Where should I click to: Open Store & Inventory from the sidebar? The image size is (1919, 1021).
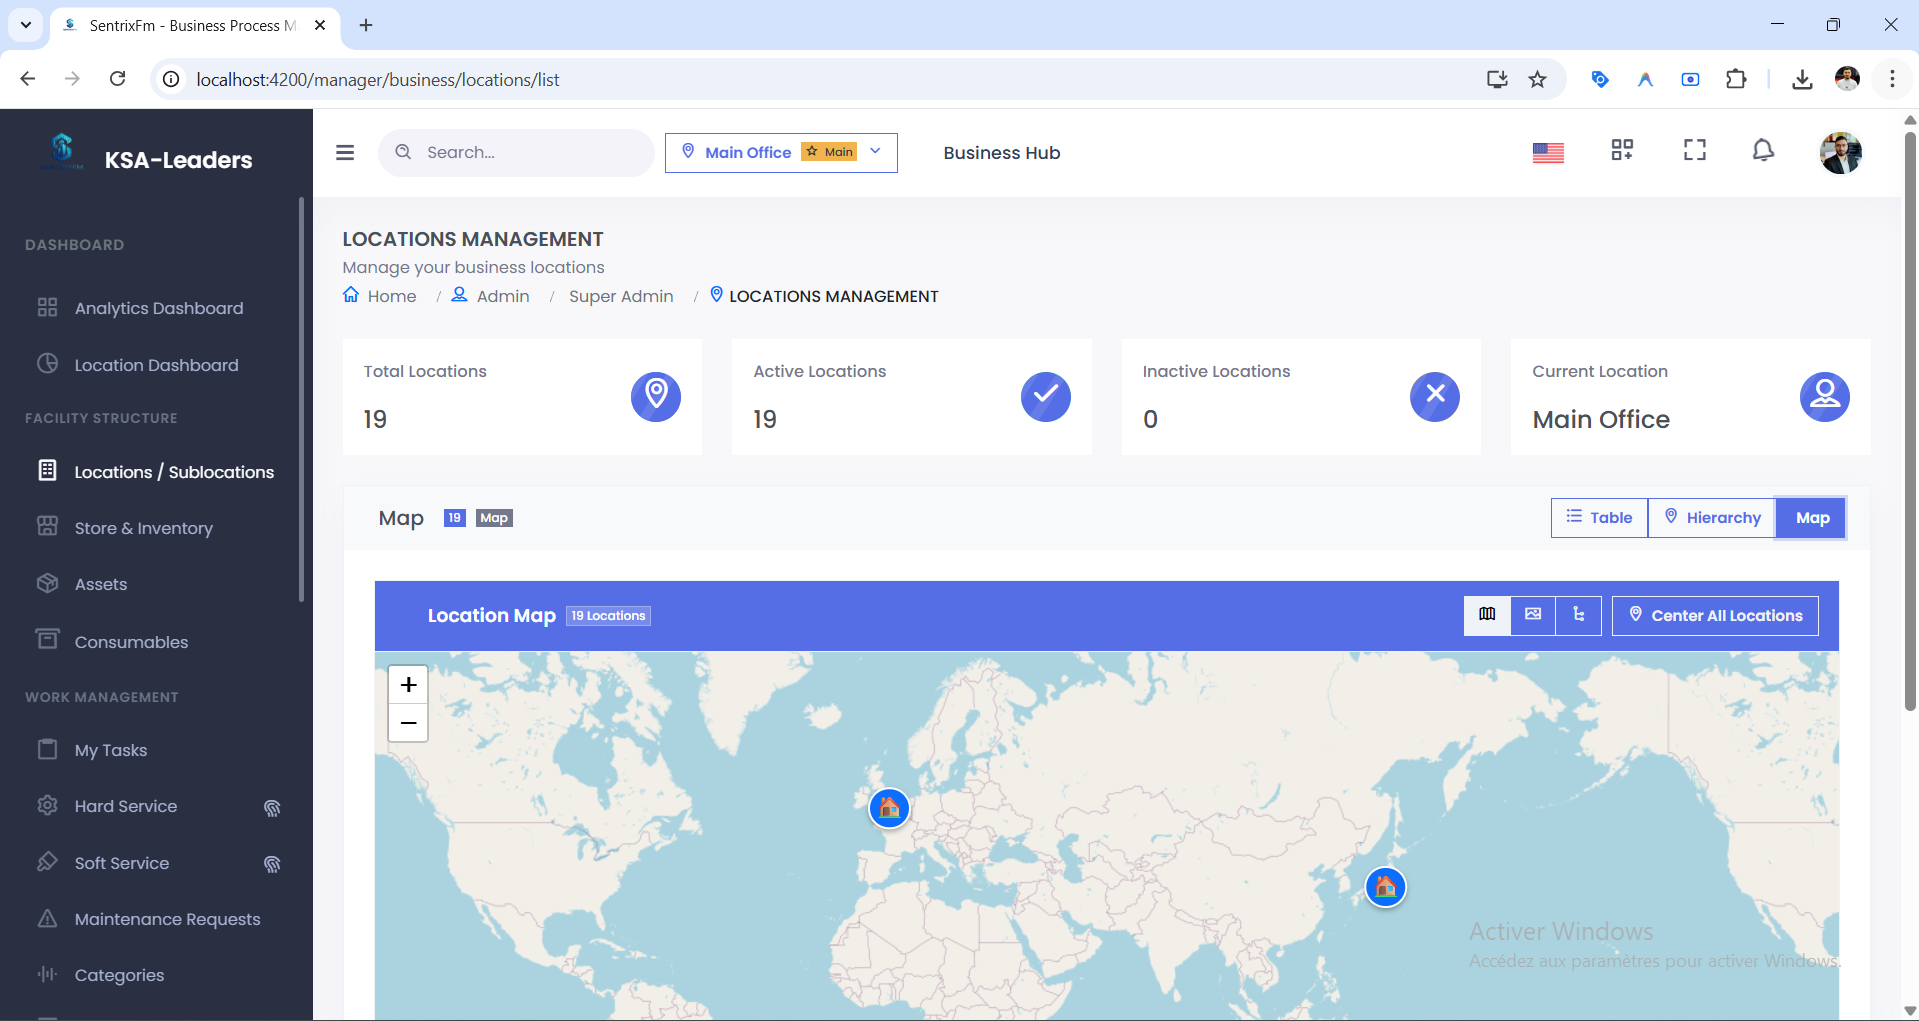143,527
